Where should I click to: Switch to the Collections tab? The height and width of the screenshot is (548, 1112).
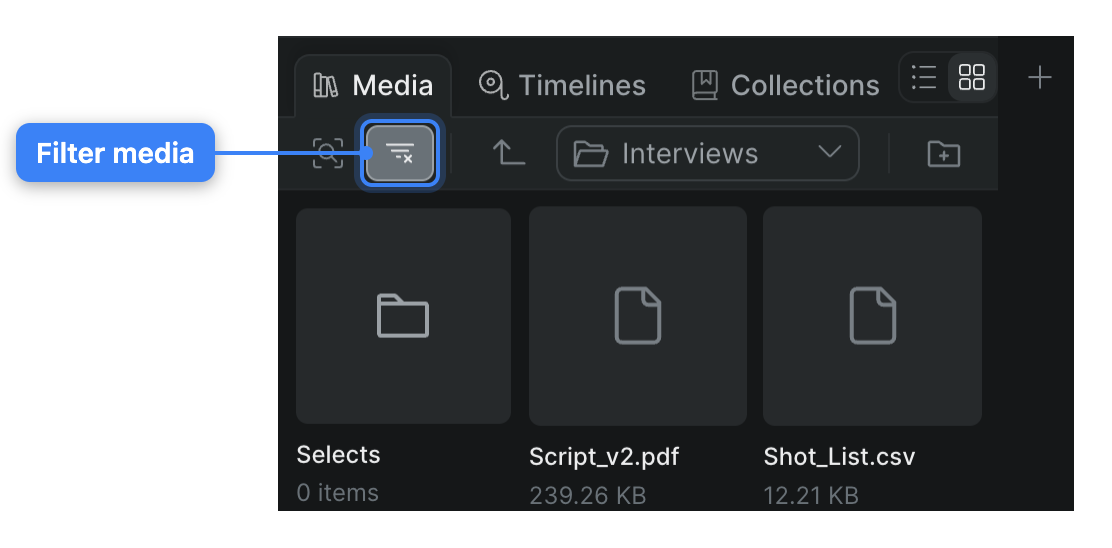point(786,85)
